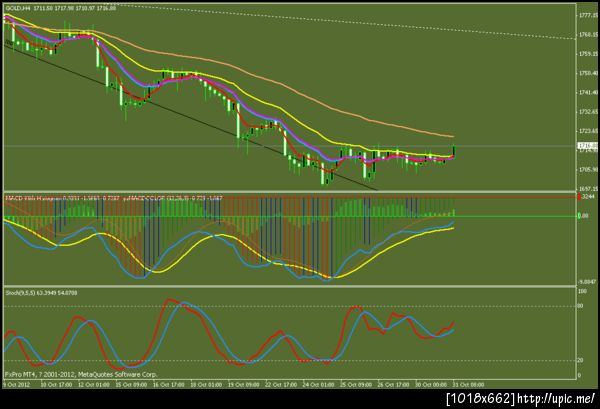The image size is (600, 409).
Task: Click the 30 Oct 00:00 time label
Action: point(431,385)
